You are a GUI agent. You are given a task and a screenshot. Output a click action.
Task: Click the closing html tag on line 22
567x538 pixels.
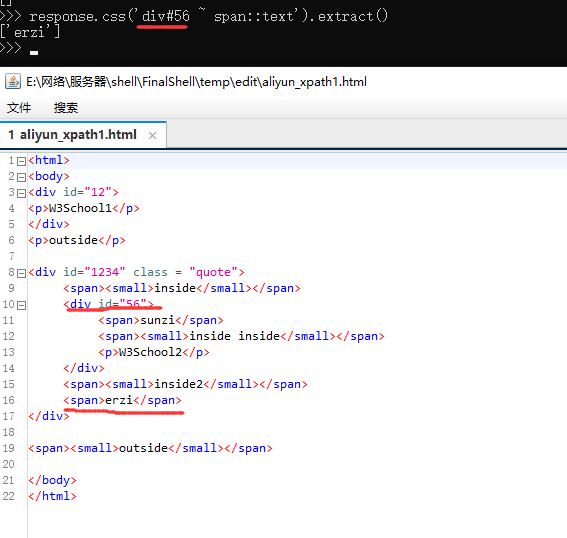pyautogui.click(x=52, y=496)
